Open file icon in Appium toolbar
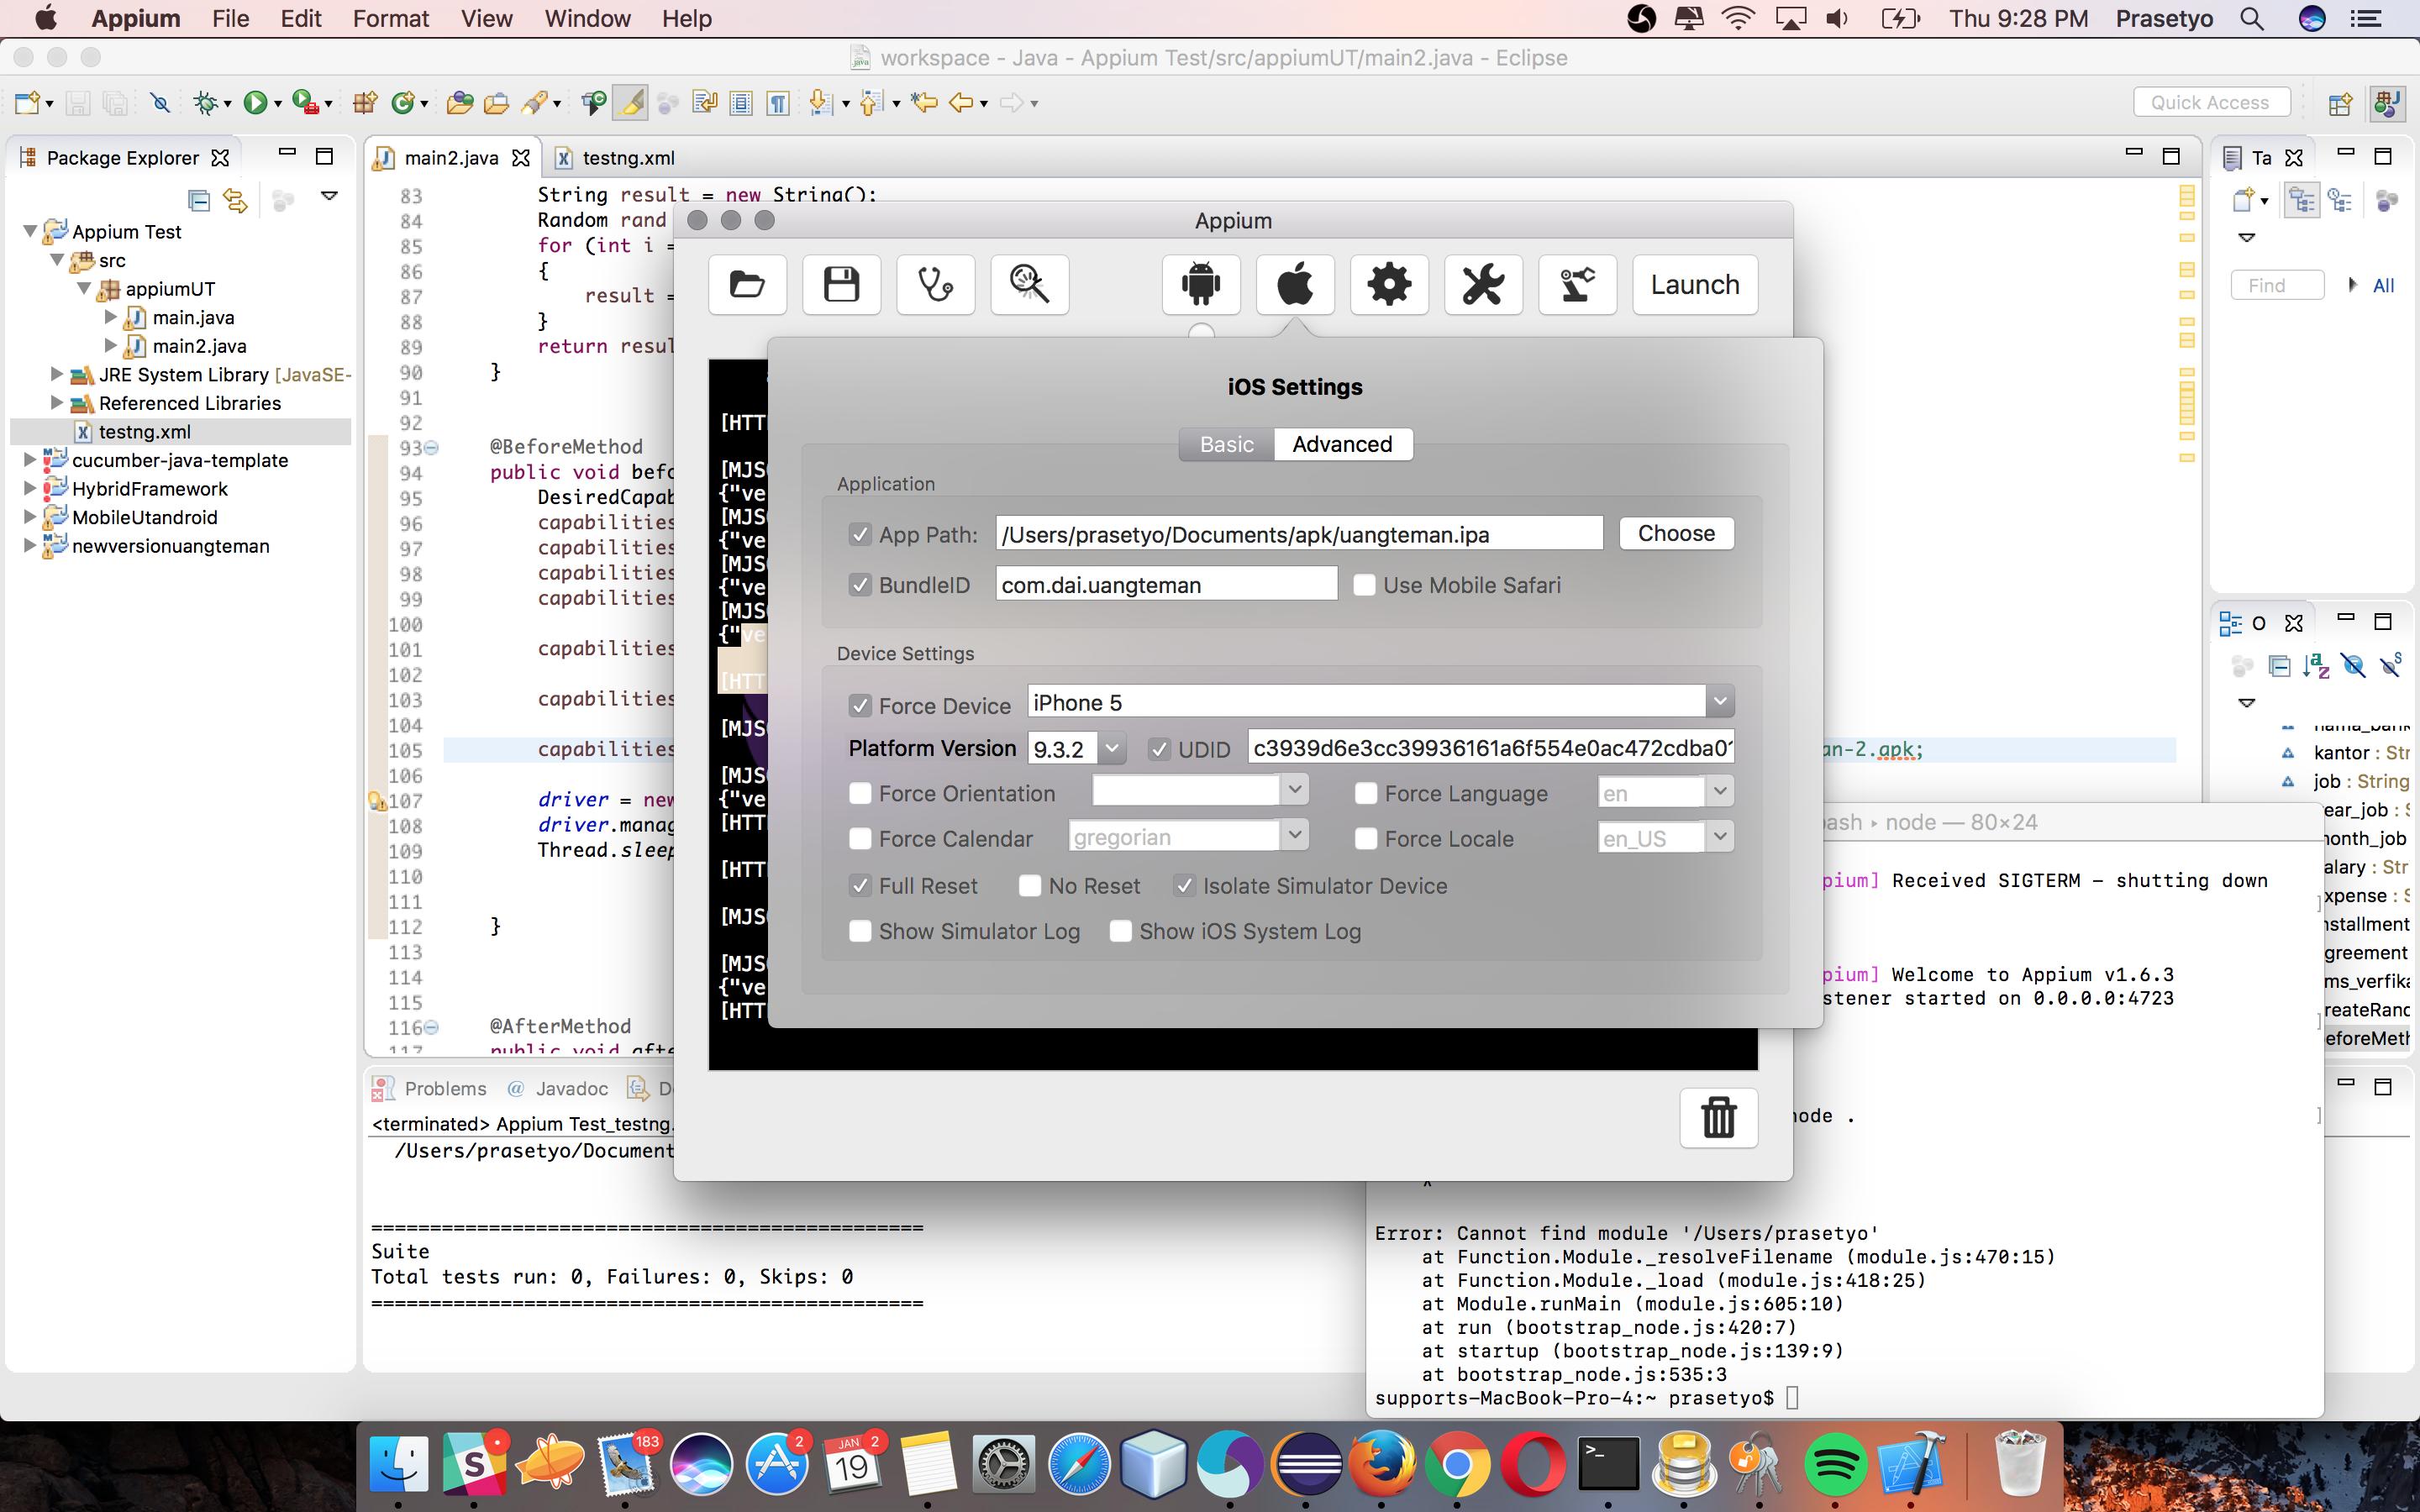 point(747,285)
